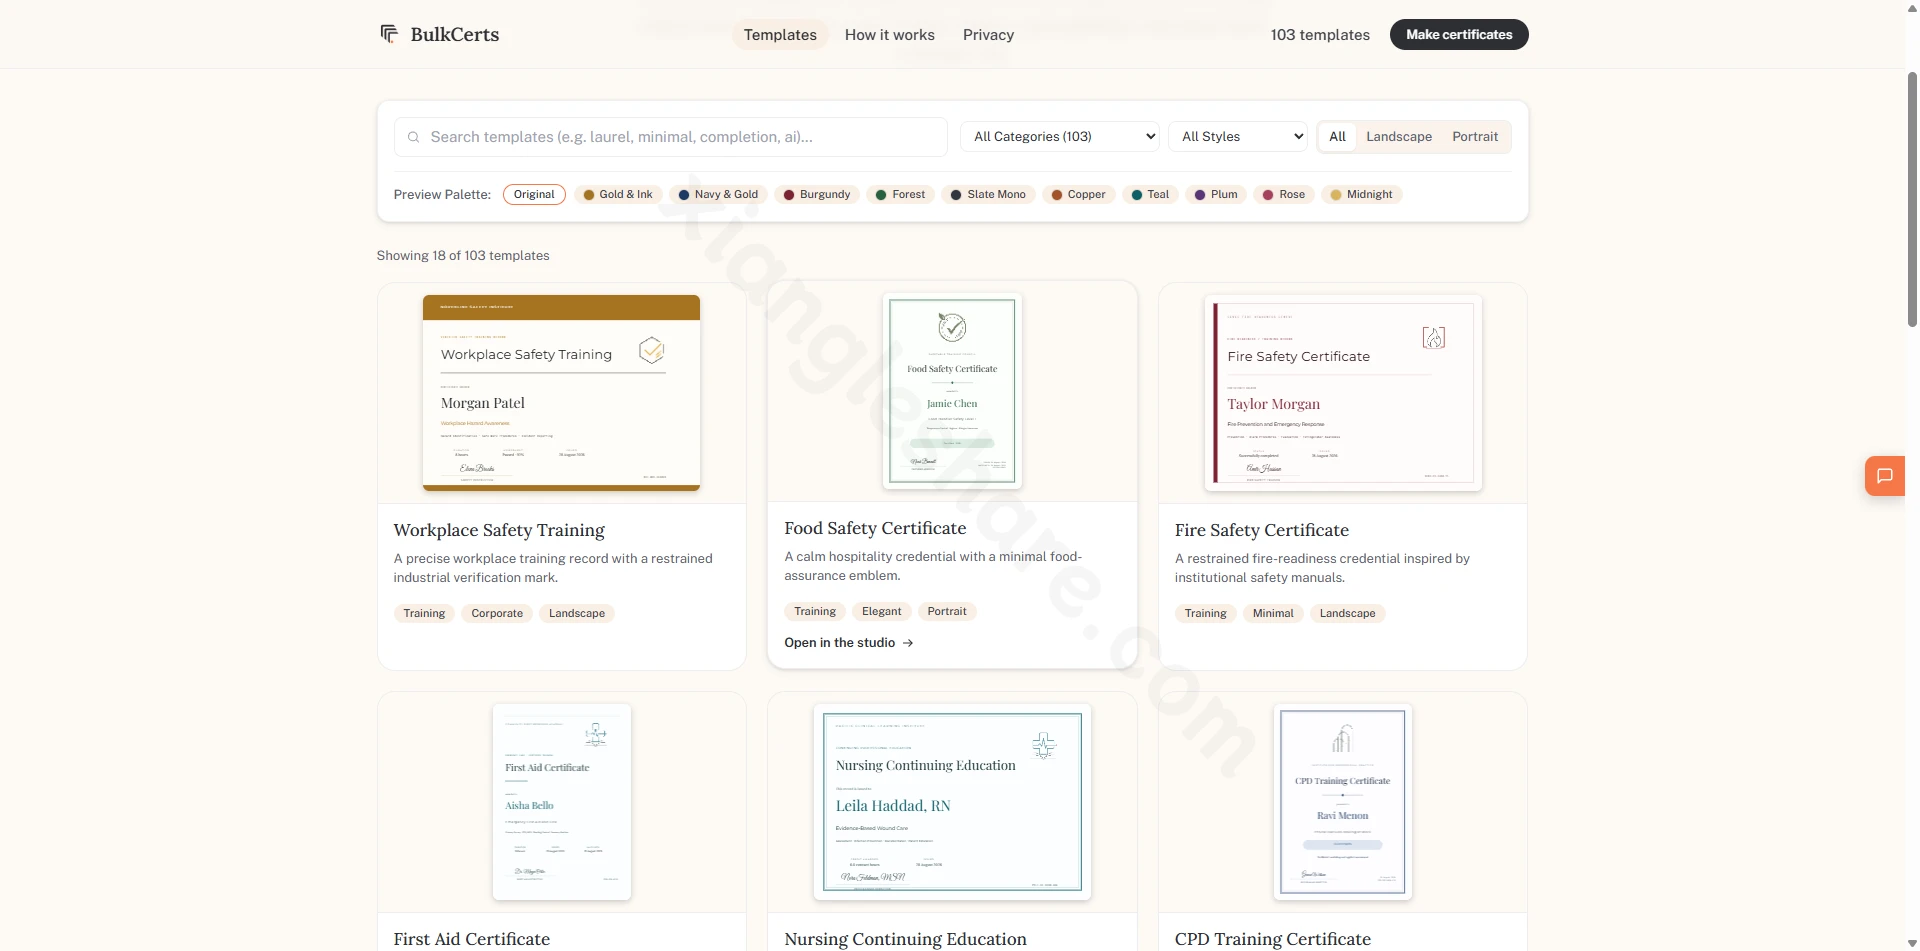Open Nursing Continuing Education template thumbnail
This screenshot has height=951, width=1920.
point(952,802)
